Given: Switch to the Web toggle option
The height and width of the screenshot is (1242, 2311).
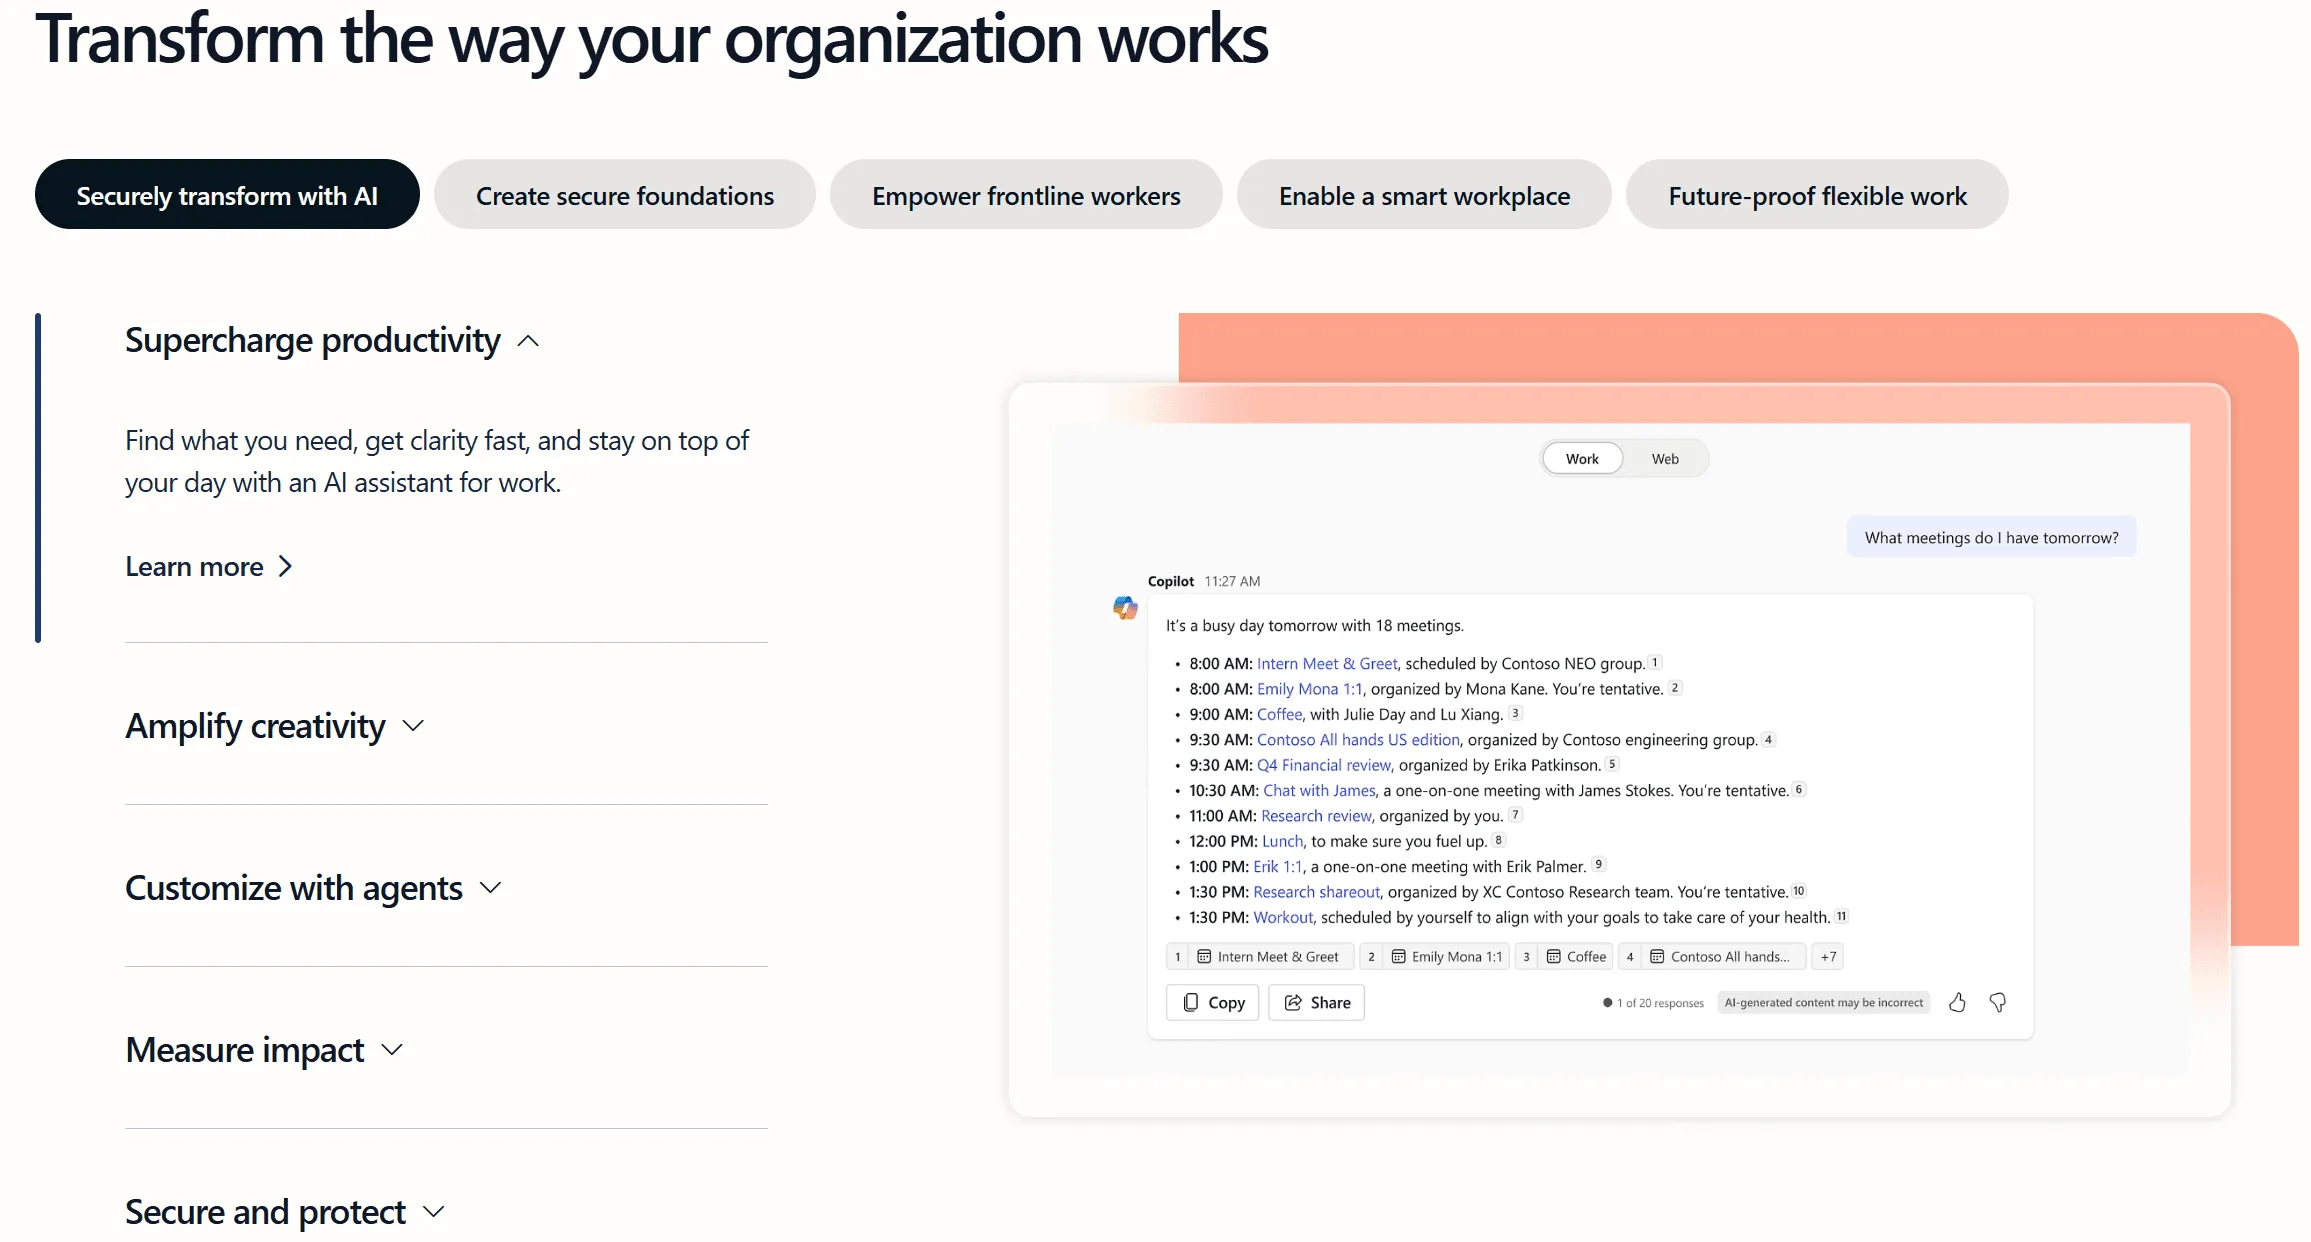Looking at the screenshot, I should (x=1665, y=459).
